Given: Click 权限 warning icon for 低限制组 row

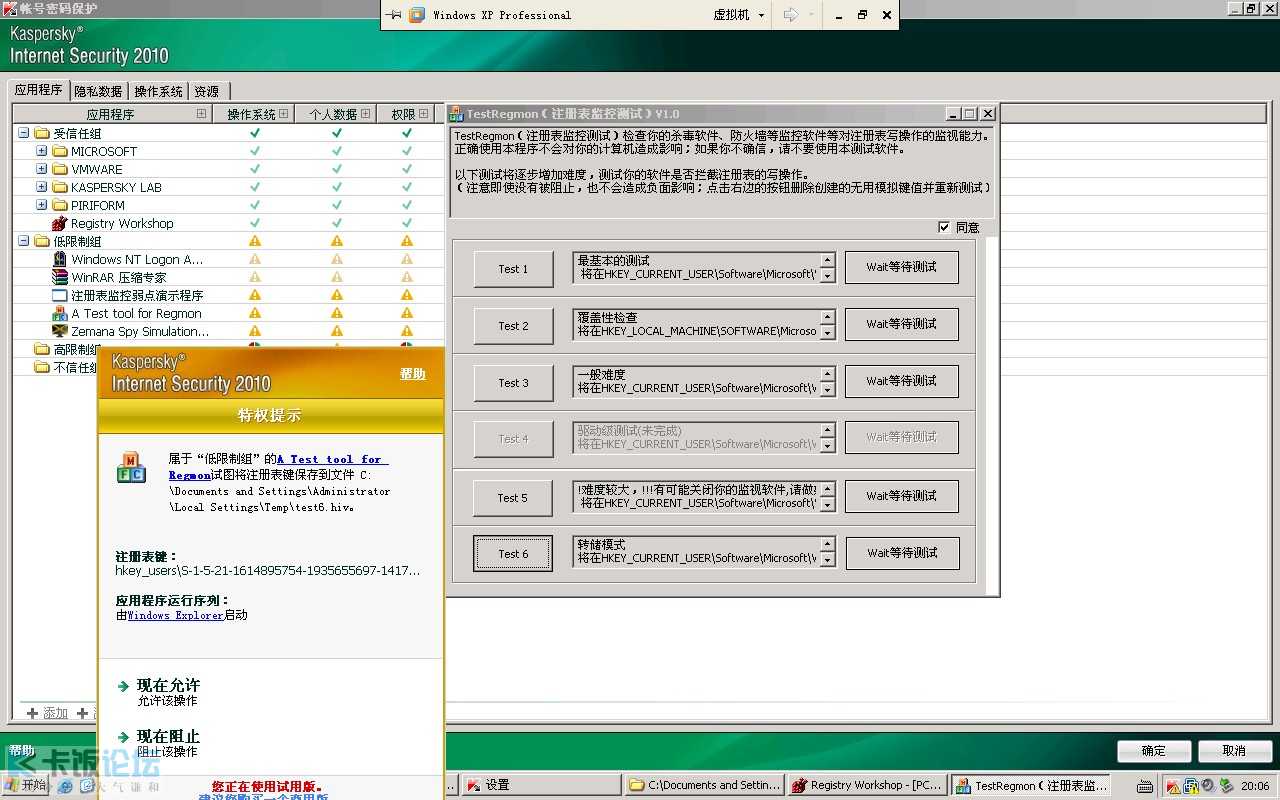Looking at the screenshot, I should pyautogui.click(x=407, y=241).
